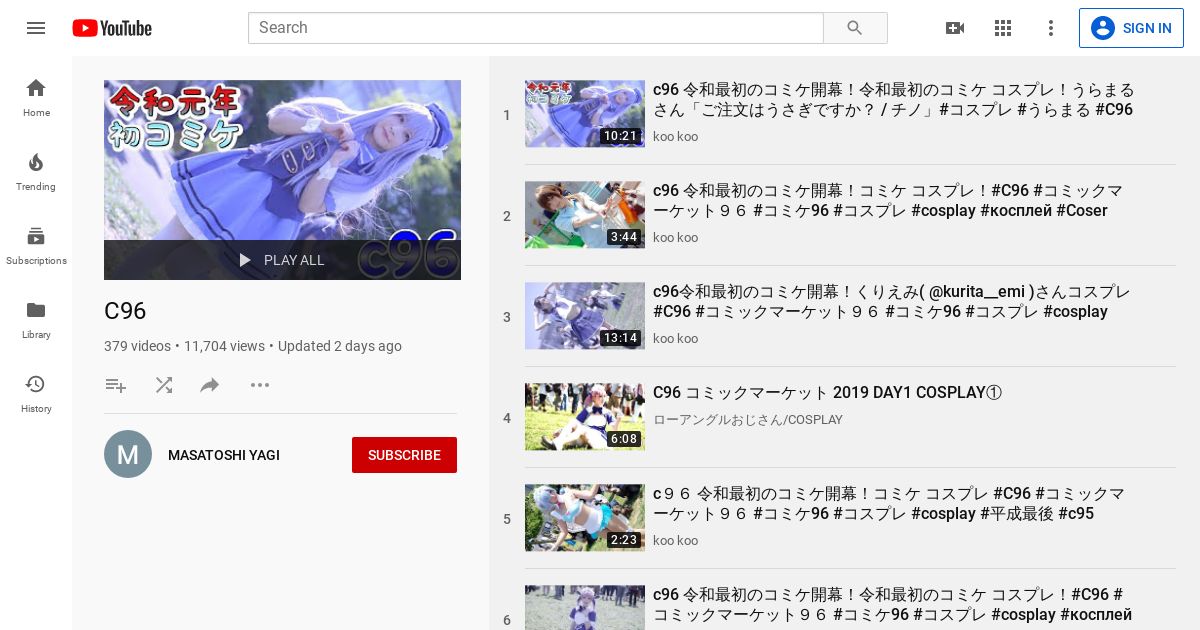Screen dimensions: 1200x630
Task: Open video 2 thumbnail with 3:44 duration
Action: [585, 215]
